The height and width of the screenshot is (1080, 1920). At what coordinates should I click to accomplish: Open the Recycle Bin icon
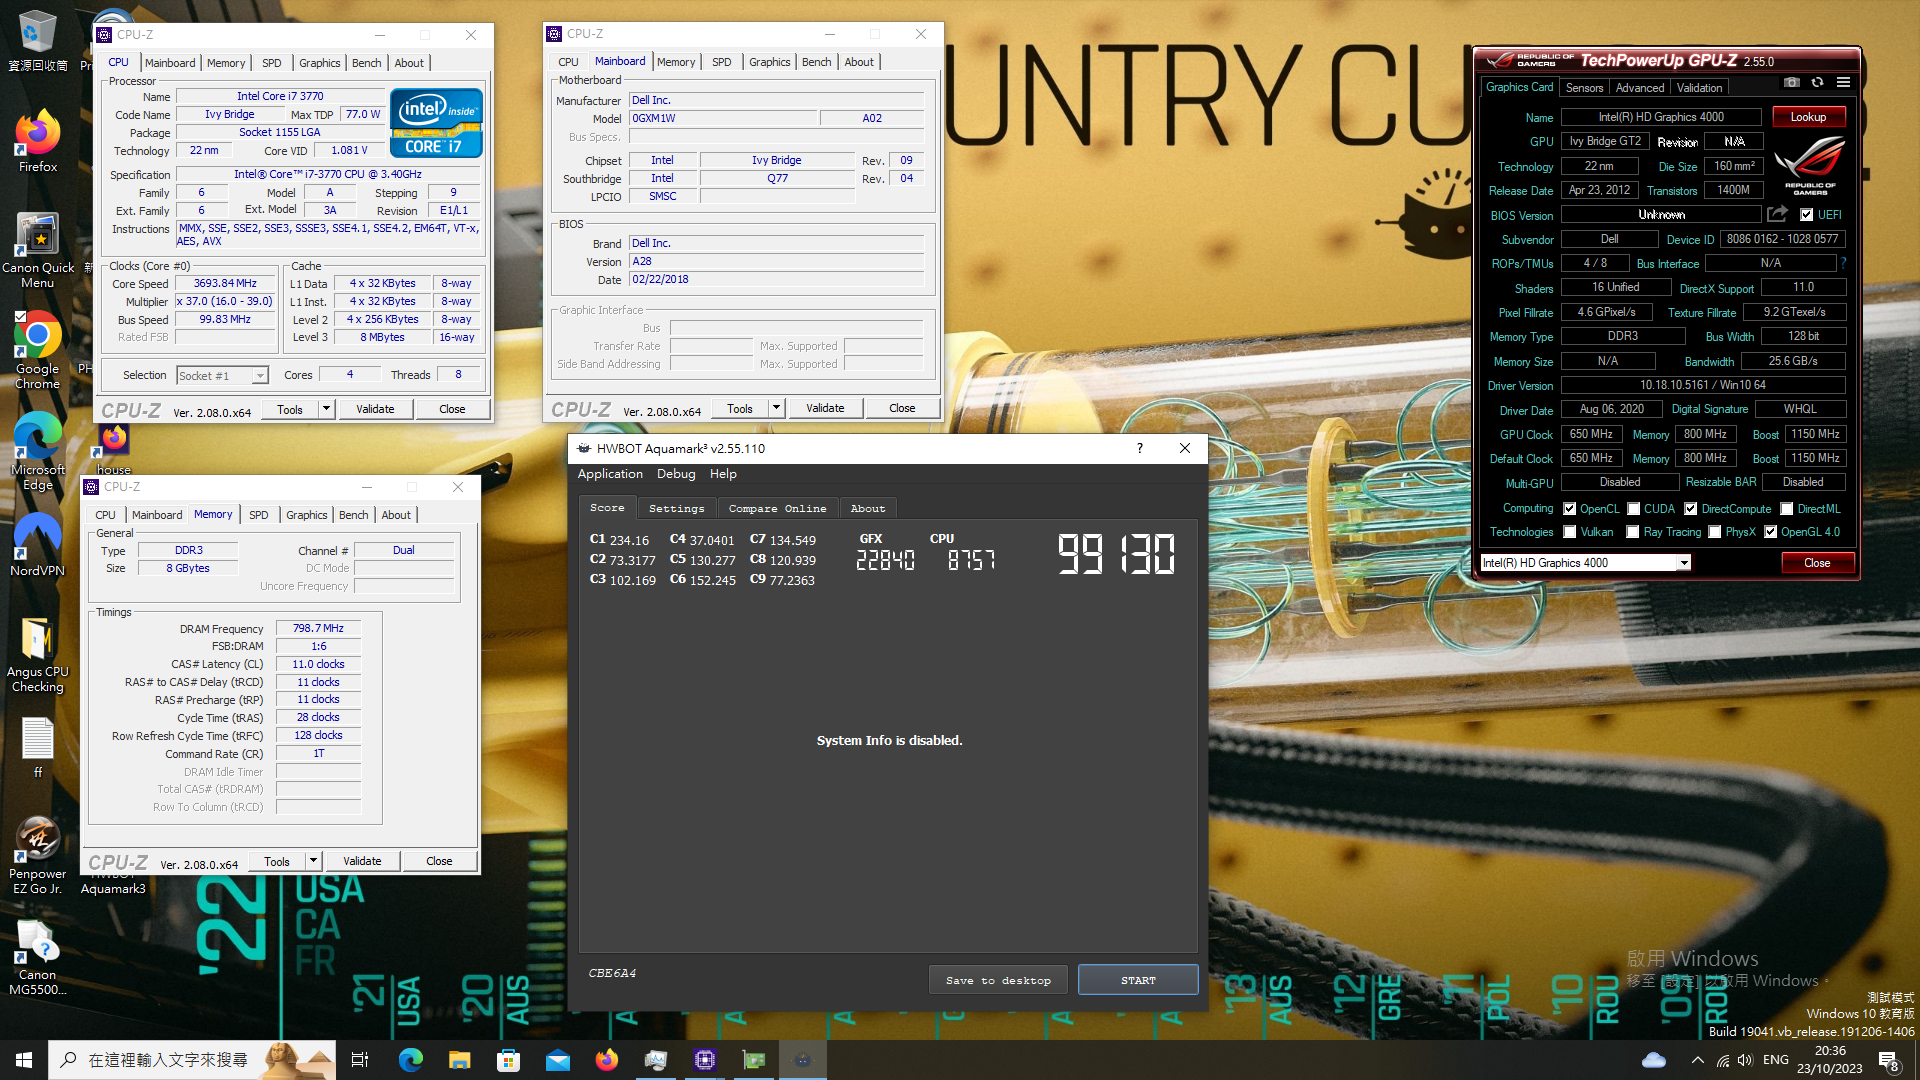tap(38, 42)
